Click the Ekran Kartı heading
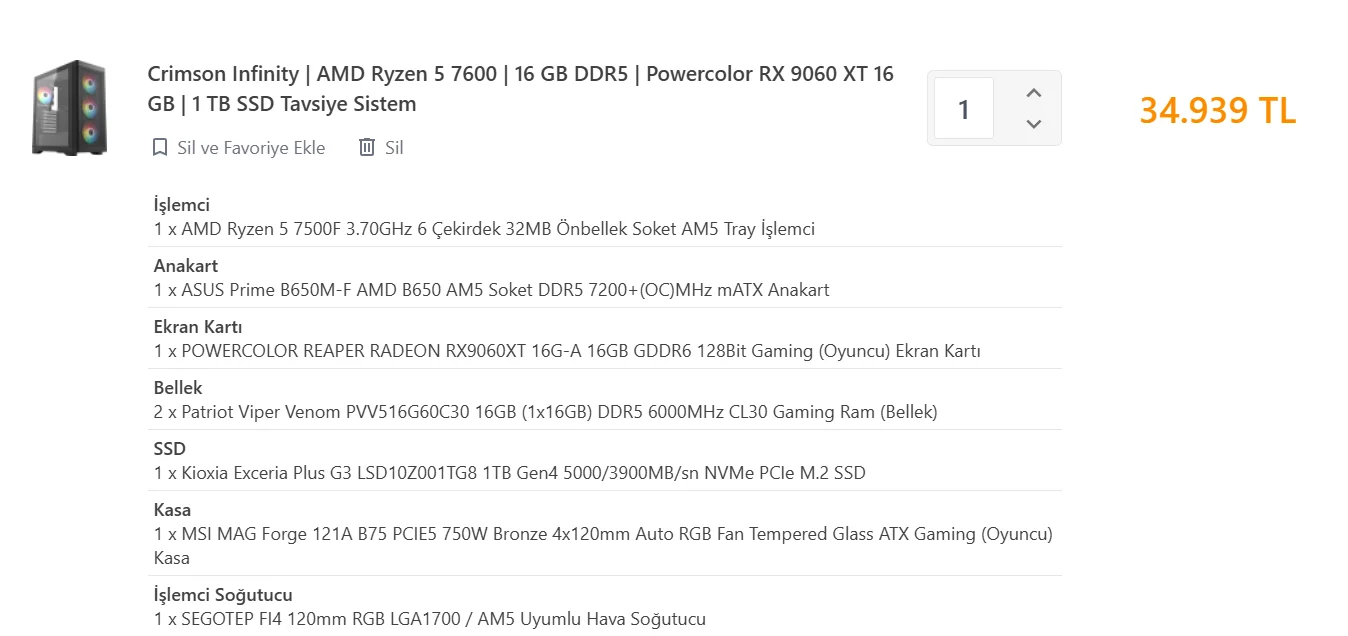 [x=198, y=327]
